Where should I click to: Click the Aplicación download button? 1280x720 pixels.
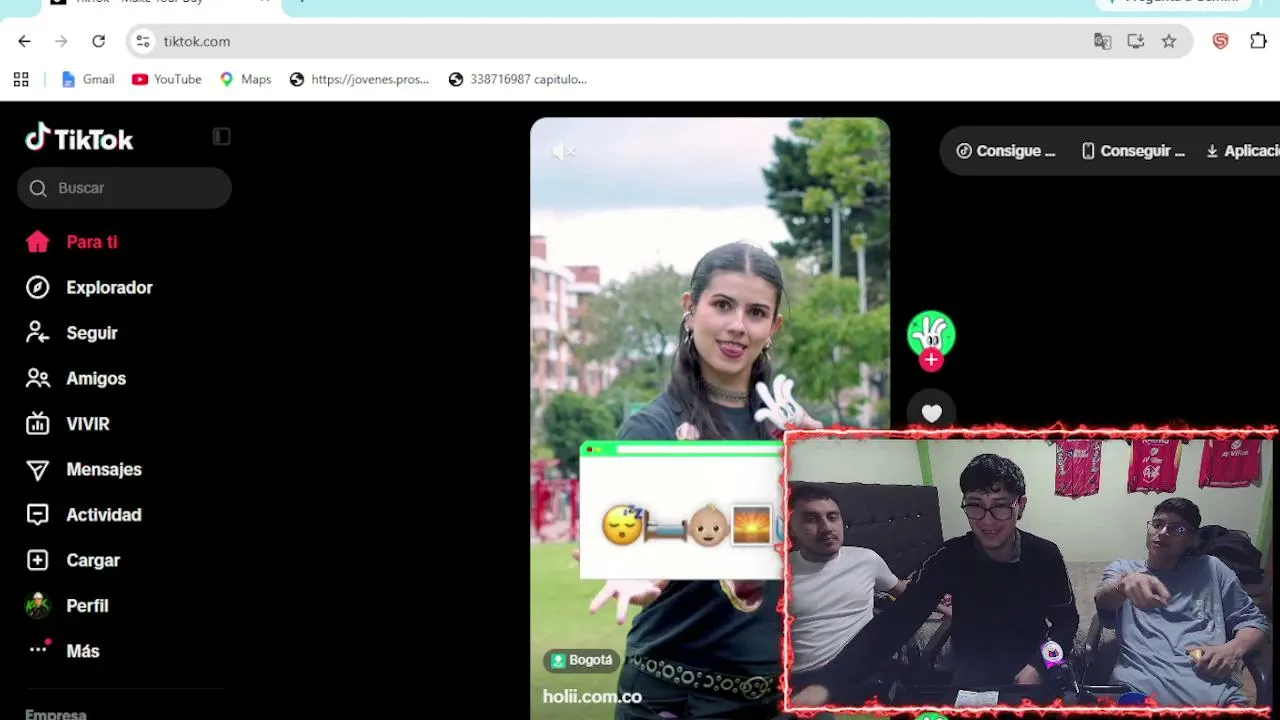[1242, 151]
